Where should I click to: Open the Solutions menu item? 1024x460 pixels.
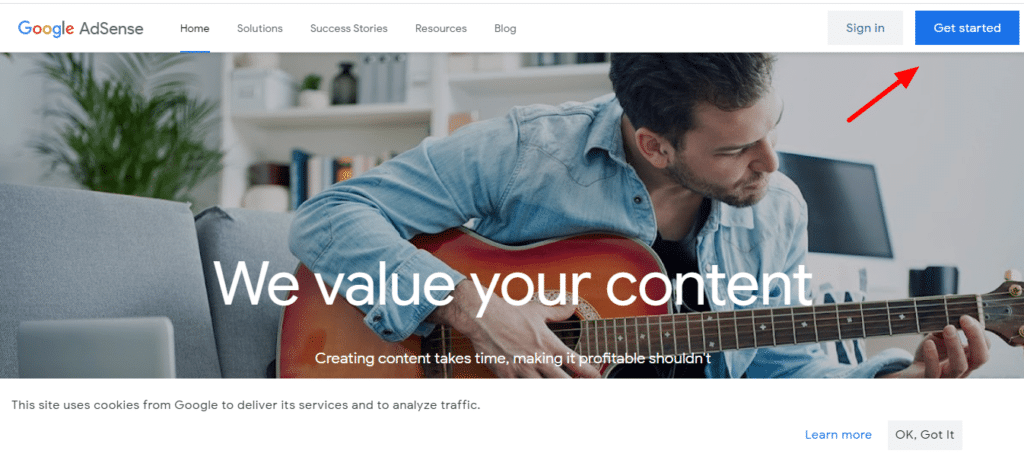tap(260, 28)
